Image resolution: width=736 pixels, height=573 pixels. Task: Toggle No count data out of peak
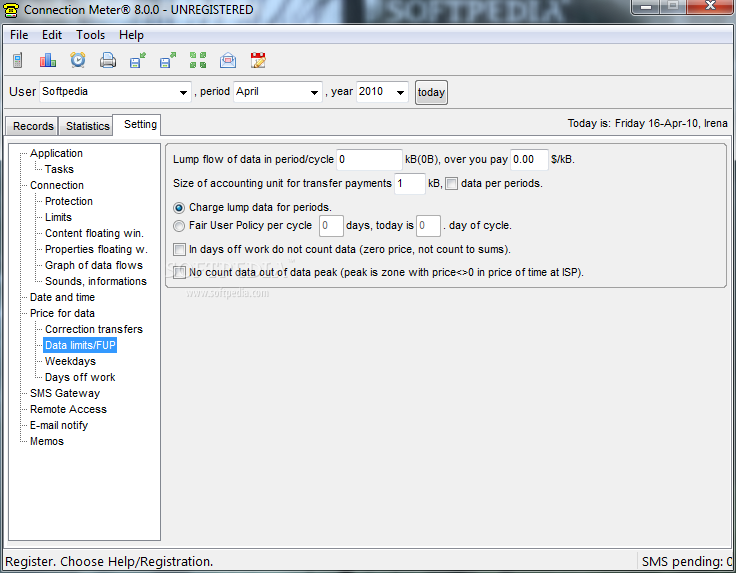(x=179, y=272)
